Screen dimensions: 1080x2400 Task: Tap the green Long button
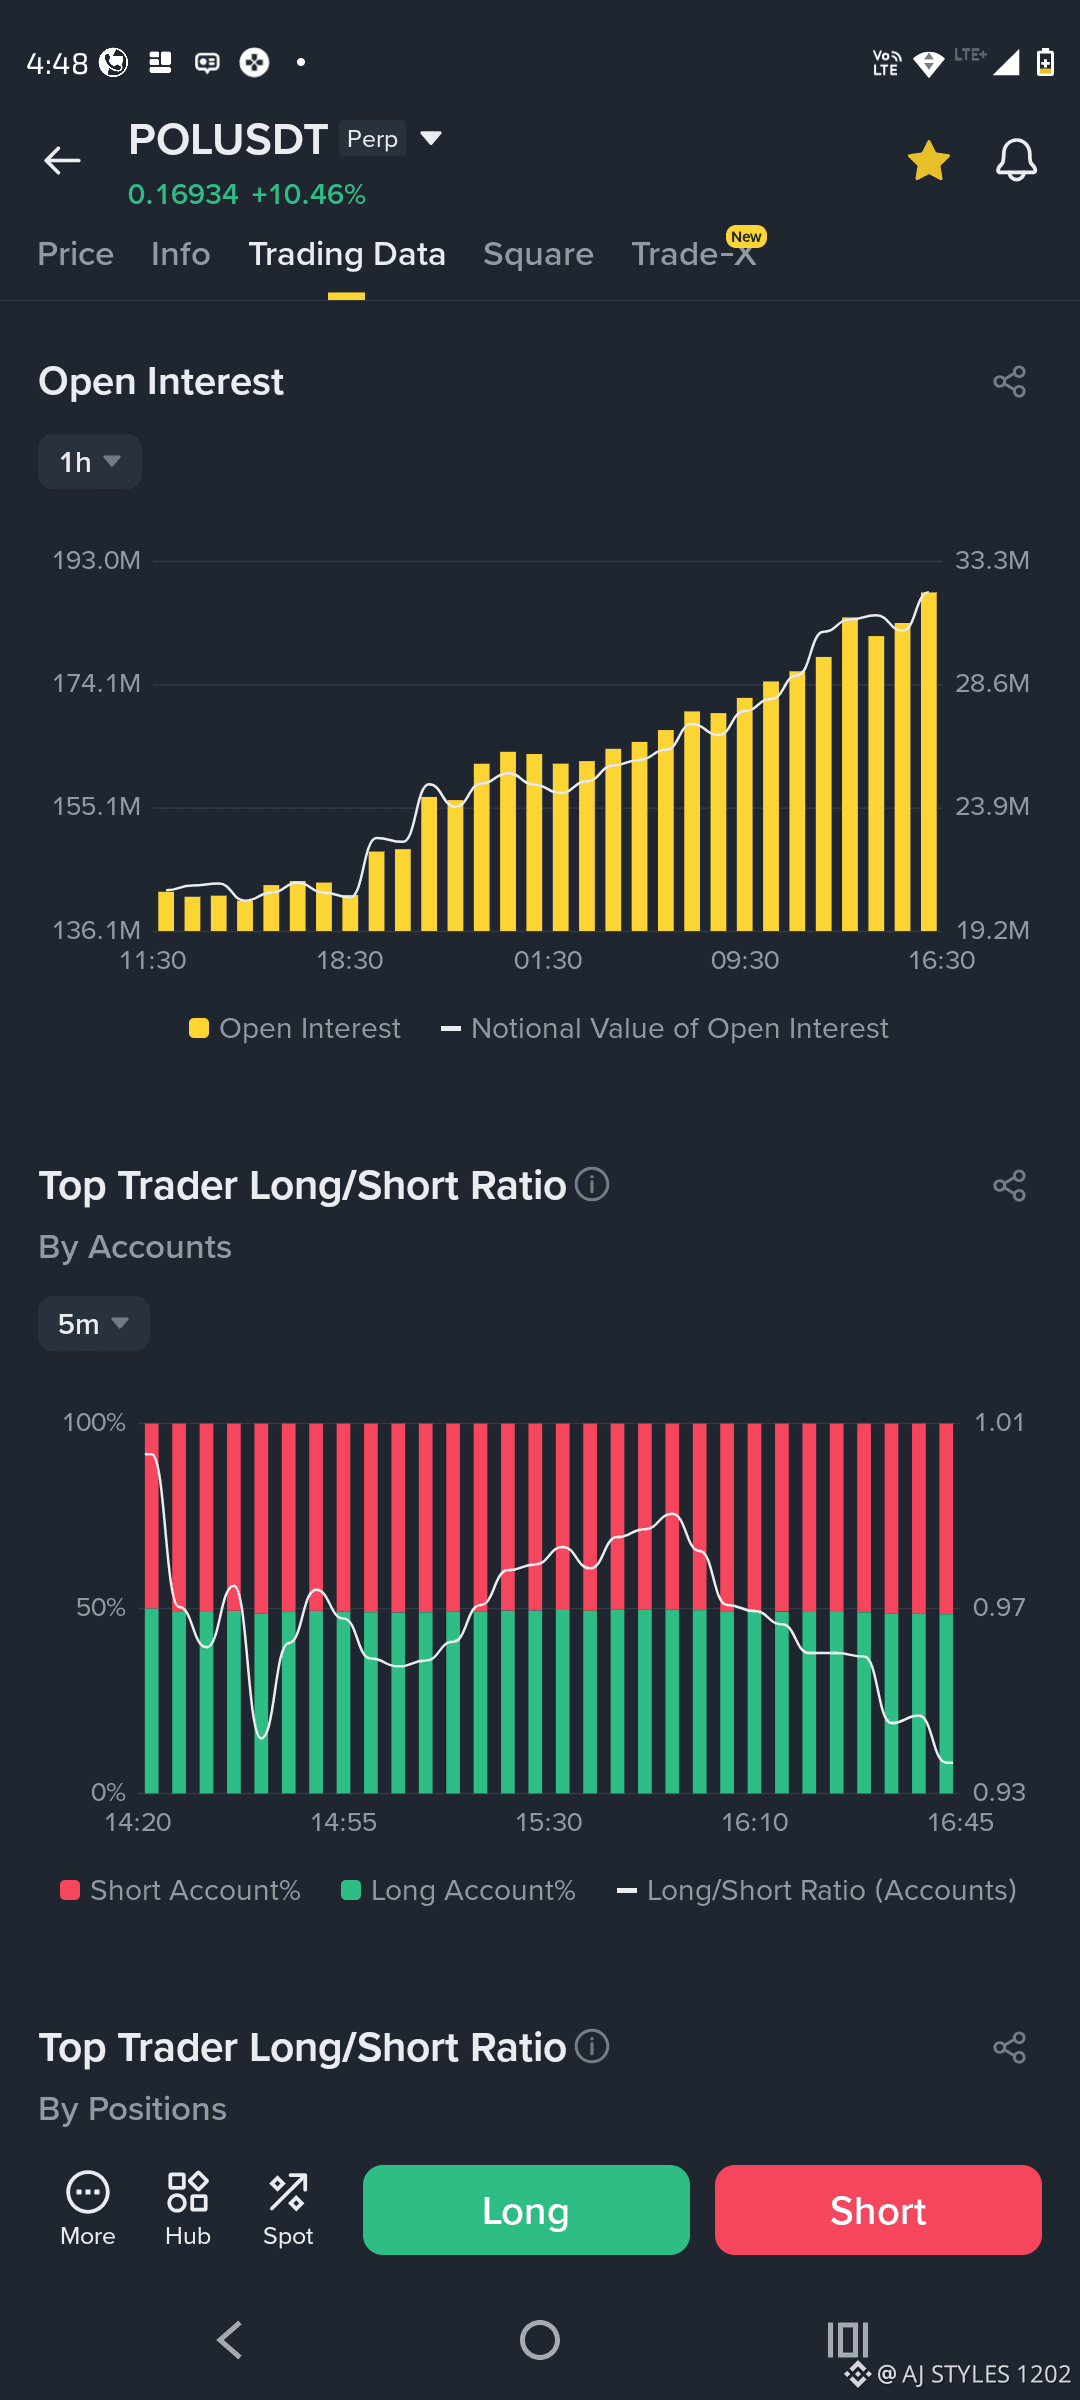pyautogui.click(x=526, y=2210)
